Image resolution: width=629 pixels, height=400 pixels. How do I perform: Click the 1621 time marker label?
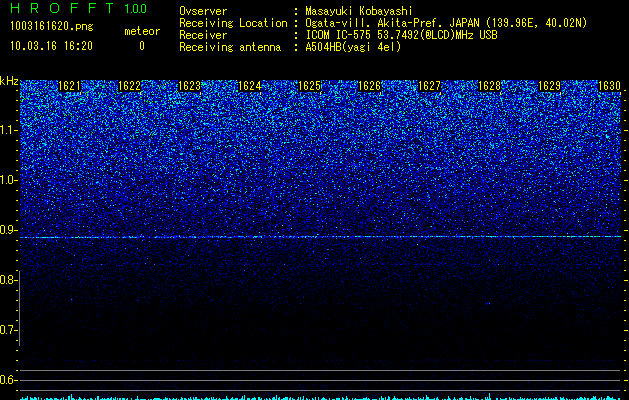click(69, 86)
